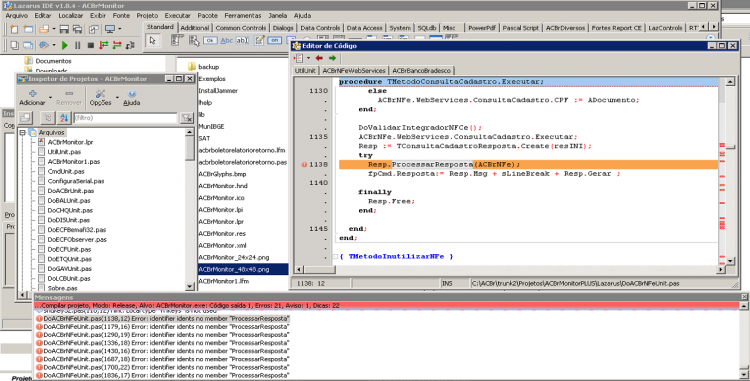The image size is (750, 381).
Task: Select the TMemo component icon
Action: coord(259,41)
